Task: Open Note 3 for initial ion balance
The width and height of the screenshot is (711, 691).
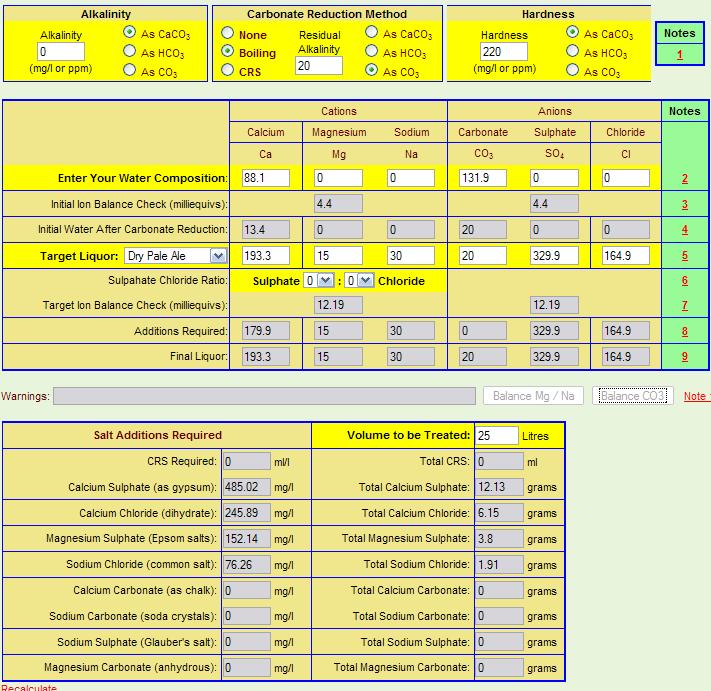Action: tap(685, 204)
